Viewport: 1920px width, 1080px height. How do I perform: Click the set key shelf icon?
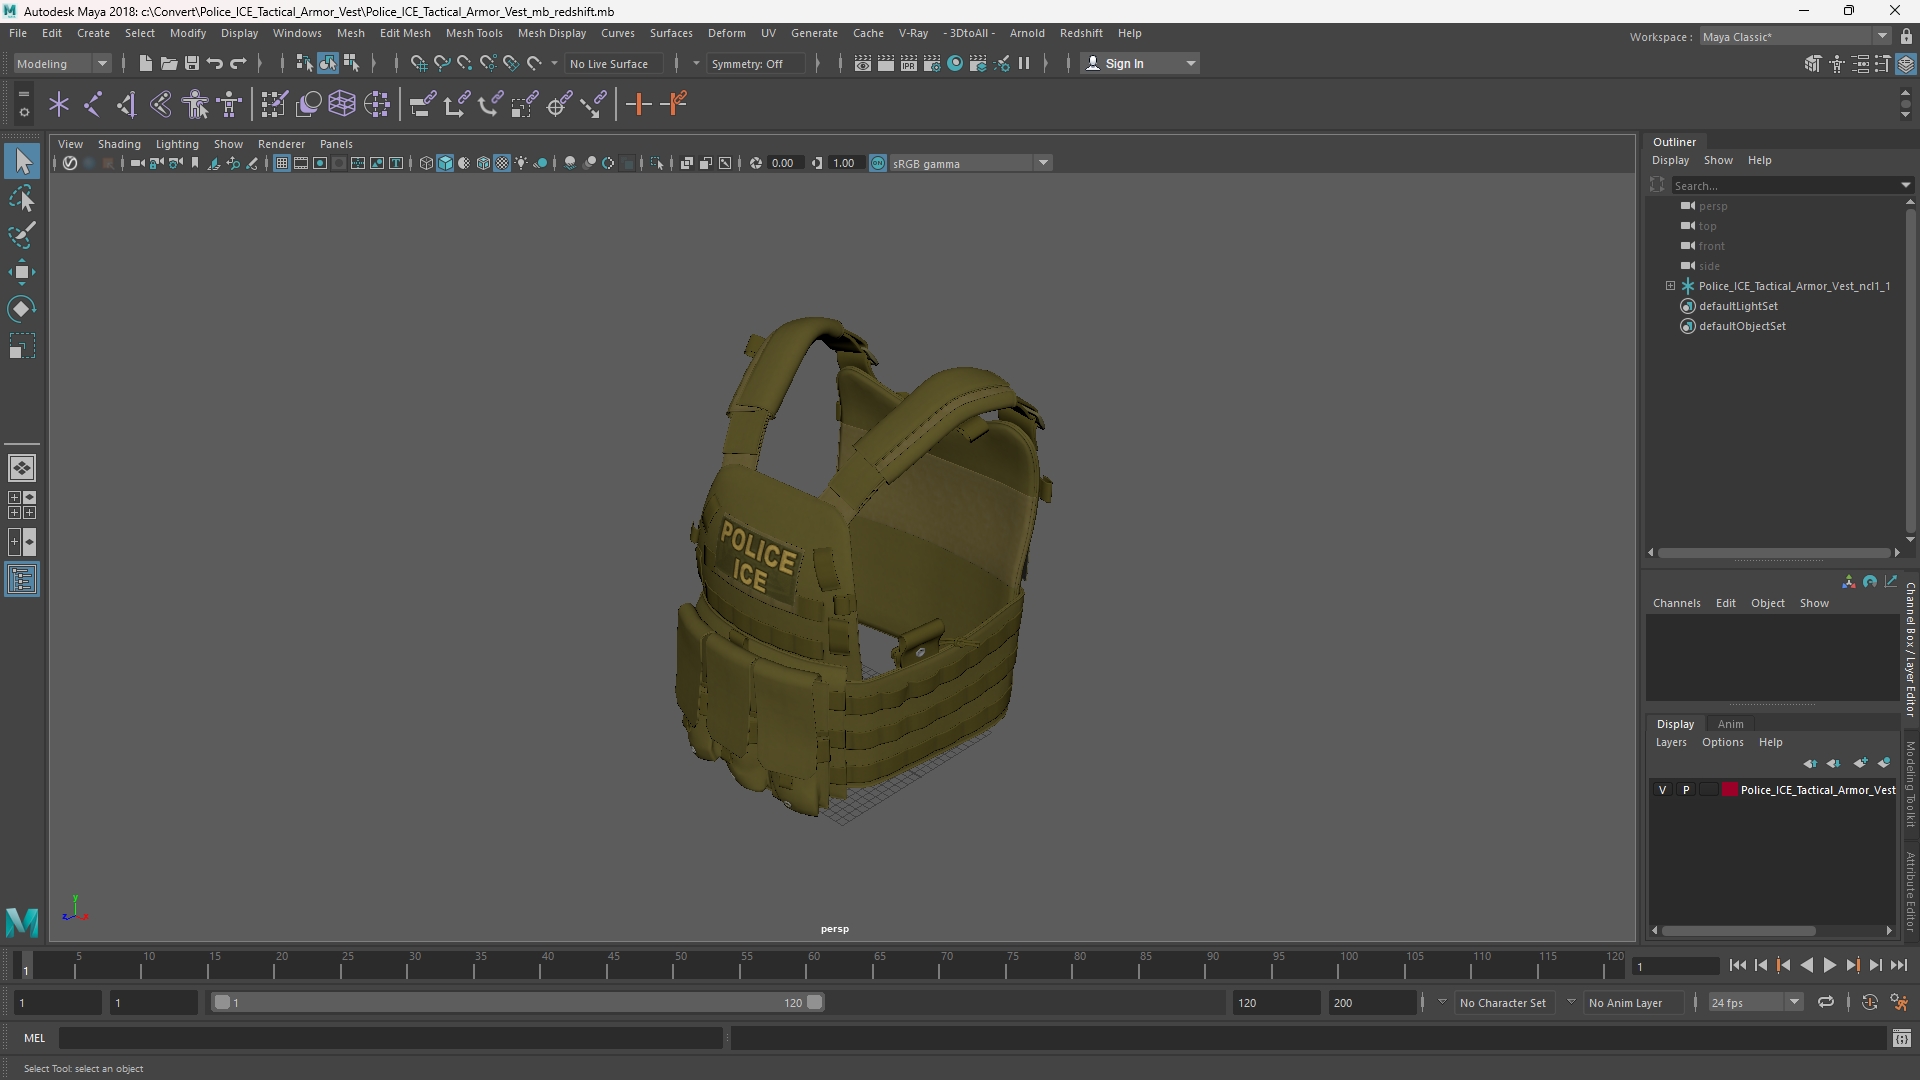coord(638,104)
